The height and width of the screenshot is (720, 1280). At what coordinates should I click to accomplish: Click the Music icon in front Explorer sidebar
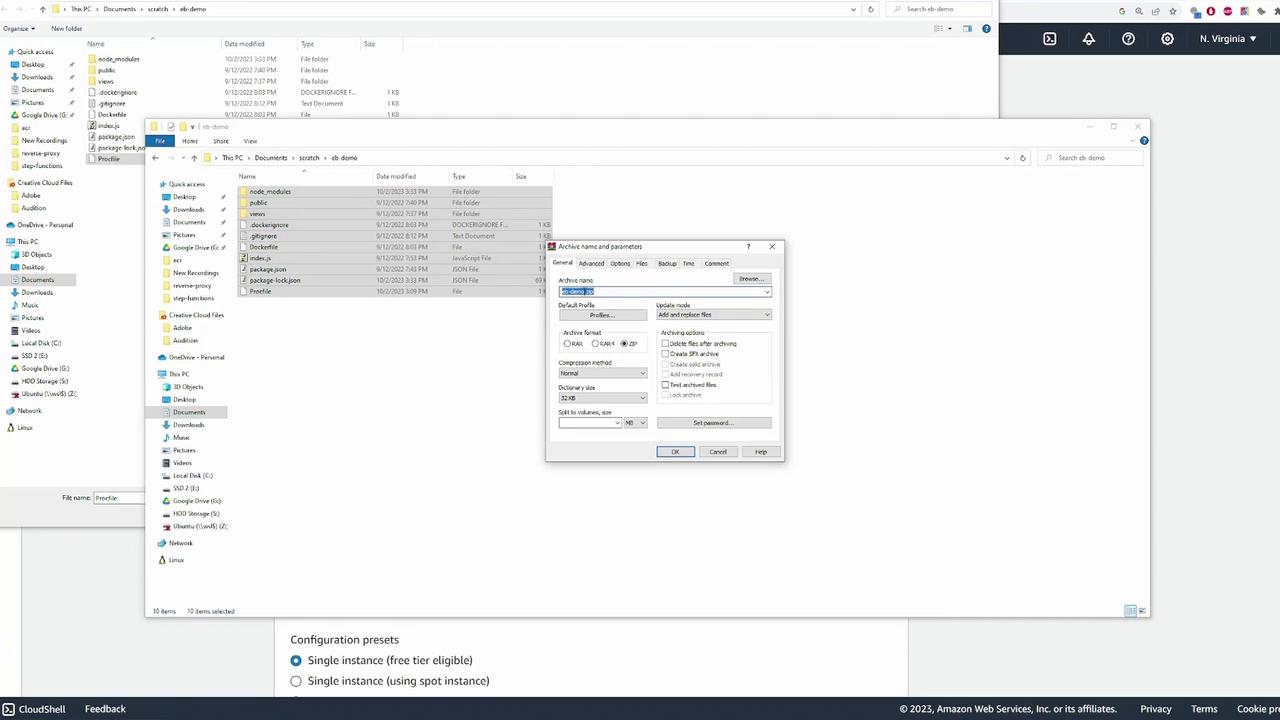coord(166,437)
